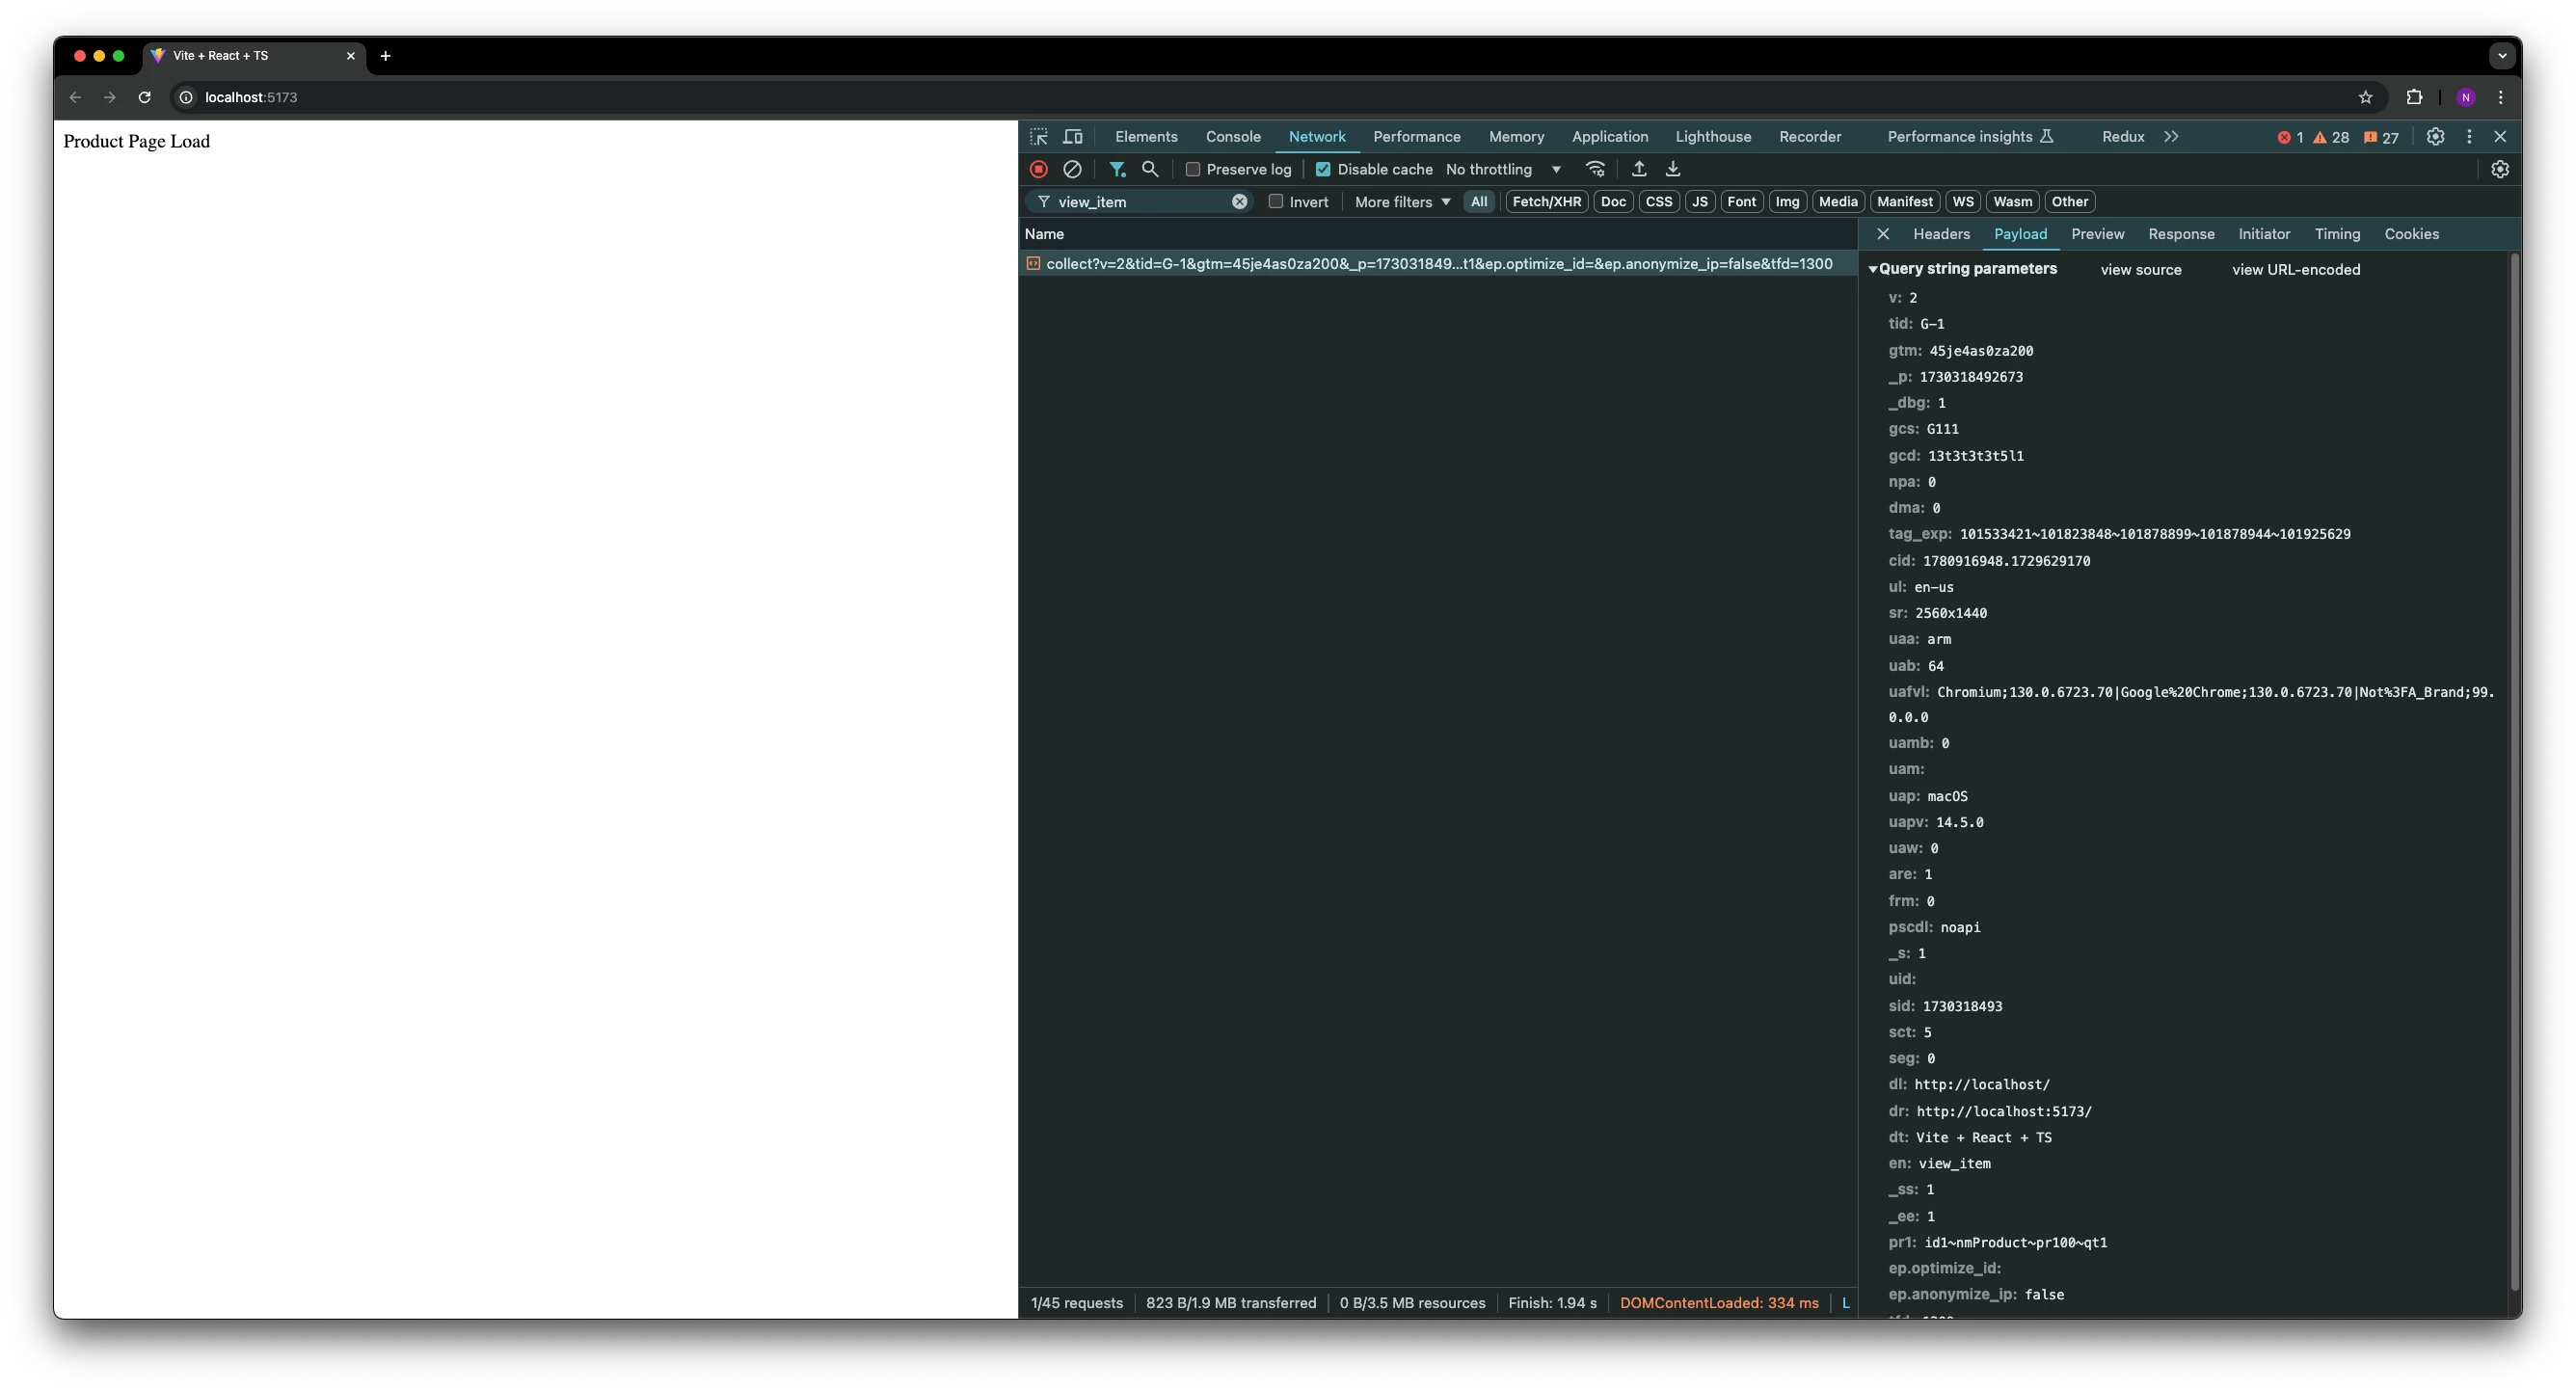Uncheck Disable cache checkbox
Viewport: 2576px width, 1390px height.
[1323, 170]
